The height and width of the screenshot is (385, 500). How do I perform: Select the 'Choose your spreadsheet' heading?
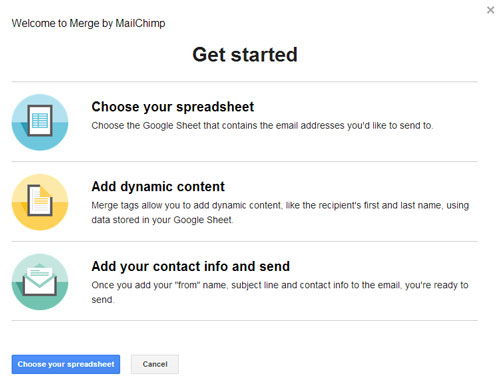coord(173,107)
